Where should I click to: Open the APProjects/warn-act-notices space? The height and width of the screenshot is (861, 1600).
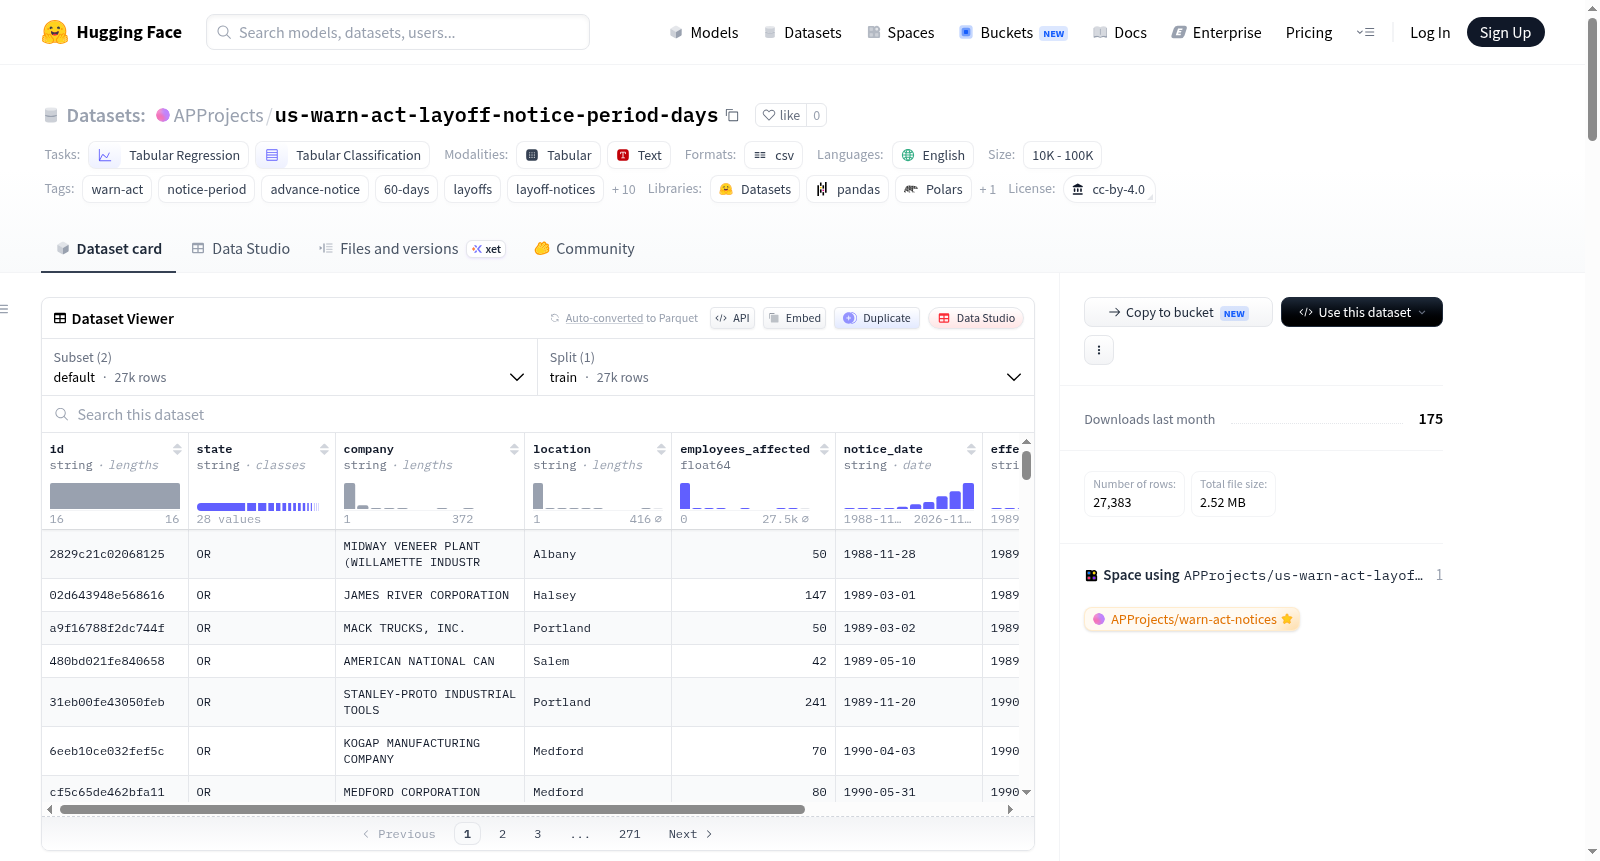tap(1192, 619)
